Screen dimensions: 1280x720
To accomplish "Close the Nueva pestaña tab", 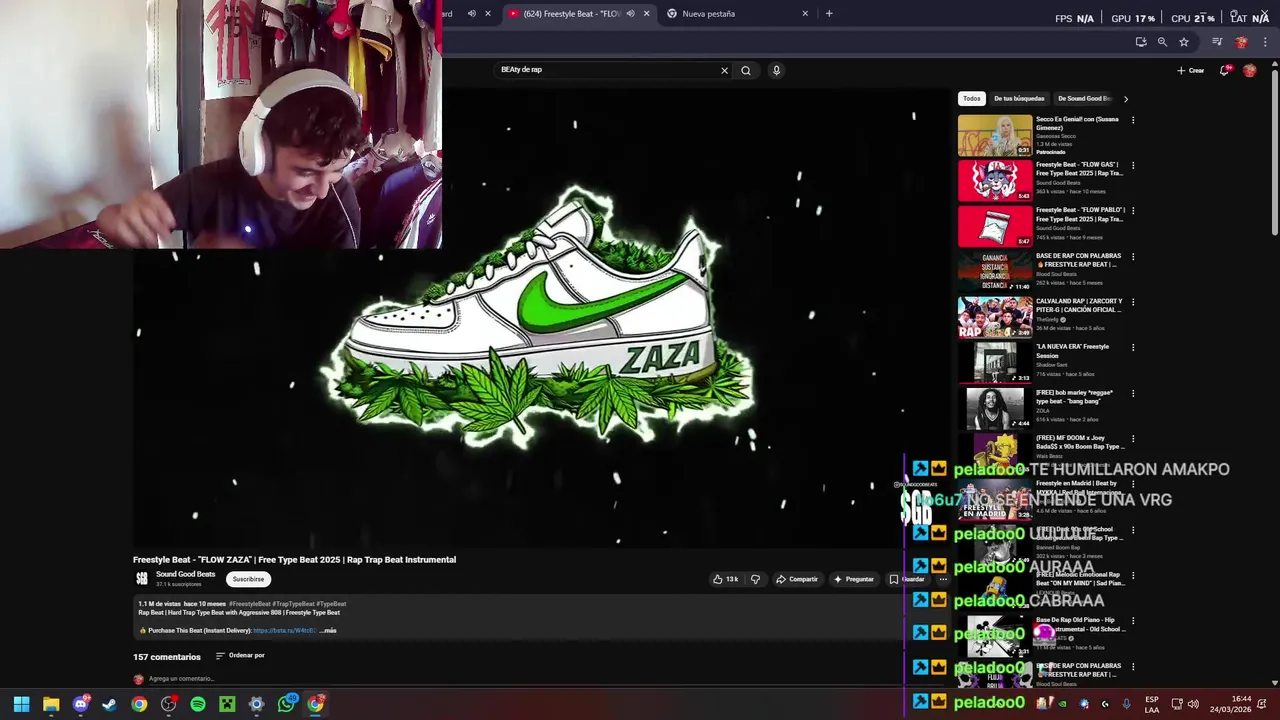I will (x=805, y=14).
